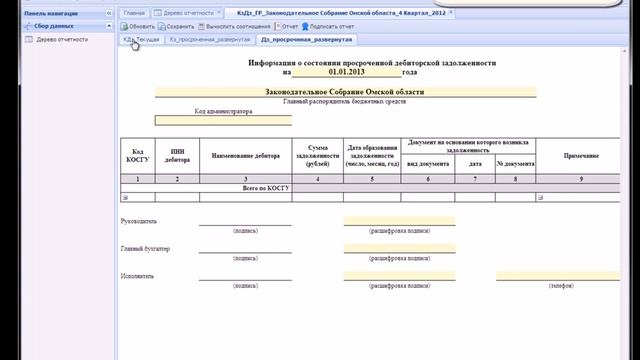This screenshot has width=640, height=360.
Task: Click the report title Информация о состоянии просроченной
Action: click(x=372, y=63)
